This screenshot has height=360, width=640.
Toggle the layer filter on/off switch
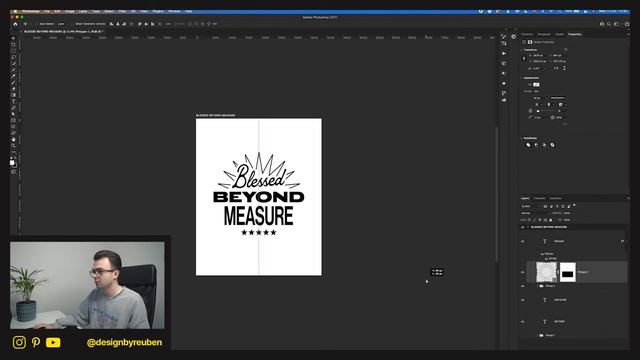574,205
